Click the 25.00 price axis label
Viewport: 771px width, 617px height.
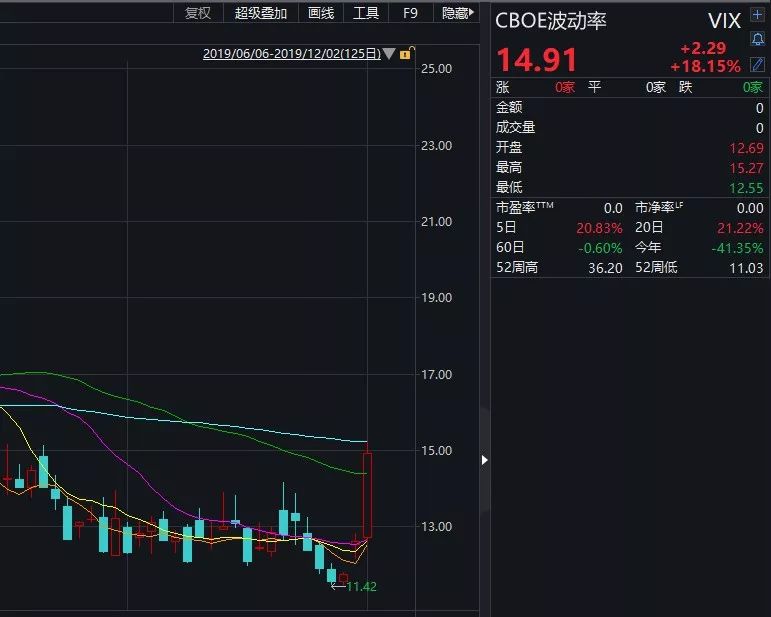436,68
